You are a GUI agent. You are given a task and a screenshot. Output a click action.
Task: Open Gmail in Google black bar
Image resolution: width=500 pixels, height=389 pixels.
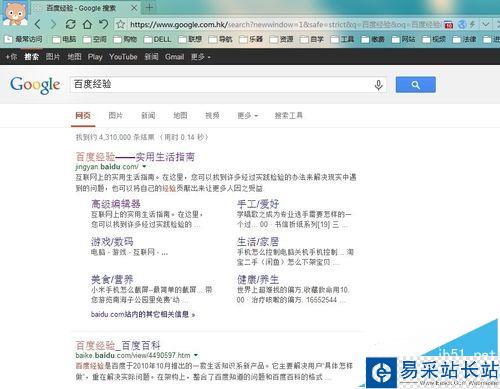174,57
